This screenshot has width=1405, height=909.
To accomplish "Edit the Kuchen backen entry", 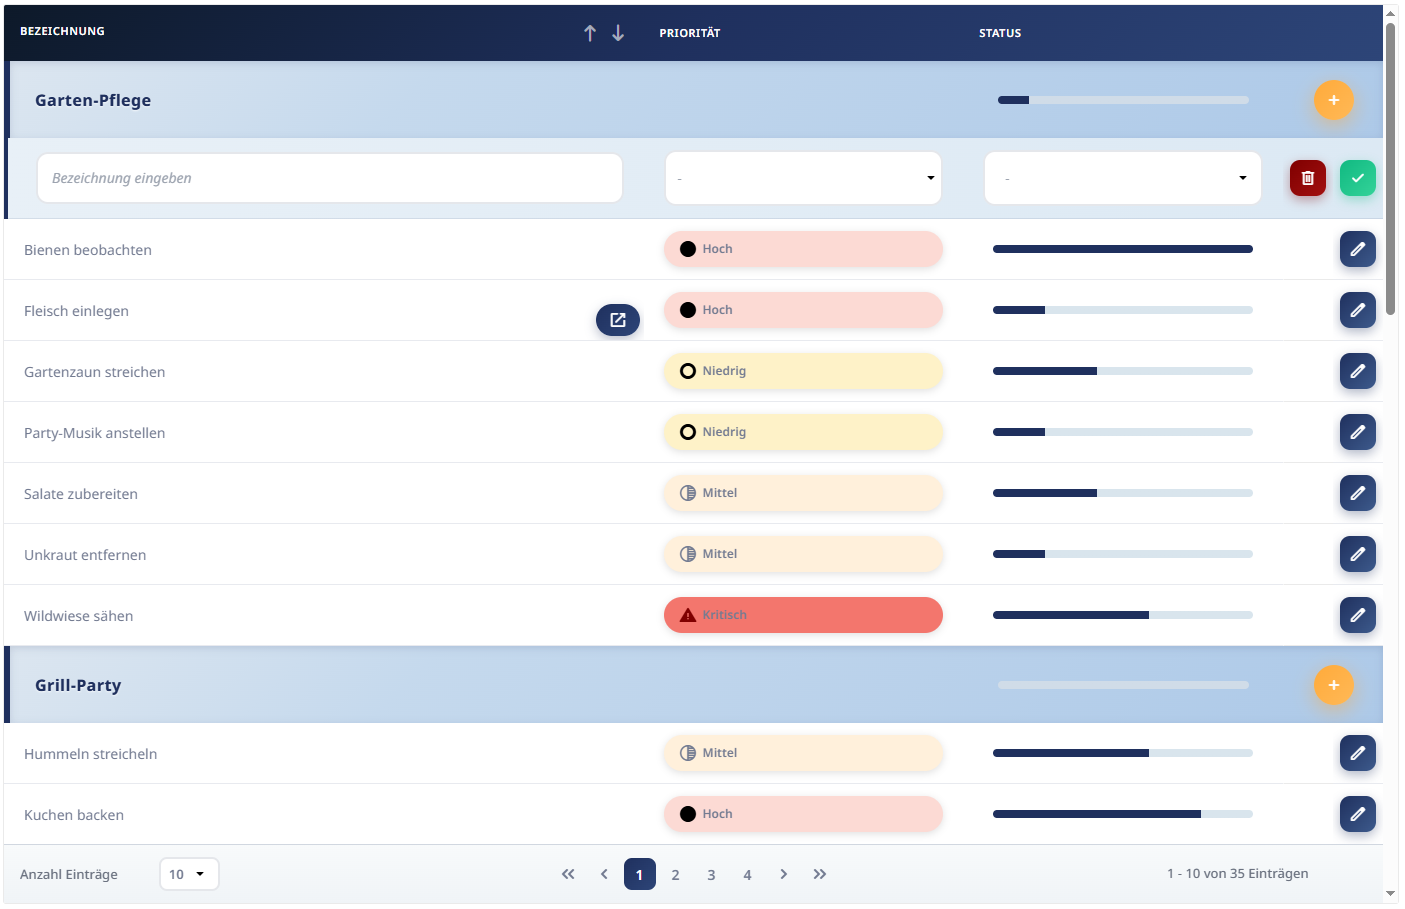I will (x=1357, y=814).
